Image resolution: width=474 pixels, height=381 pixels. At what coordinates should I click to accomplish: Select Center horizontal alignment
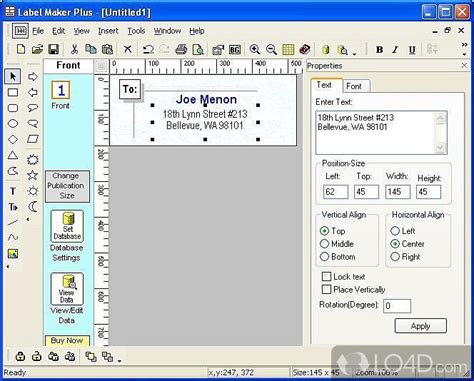407,244
